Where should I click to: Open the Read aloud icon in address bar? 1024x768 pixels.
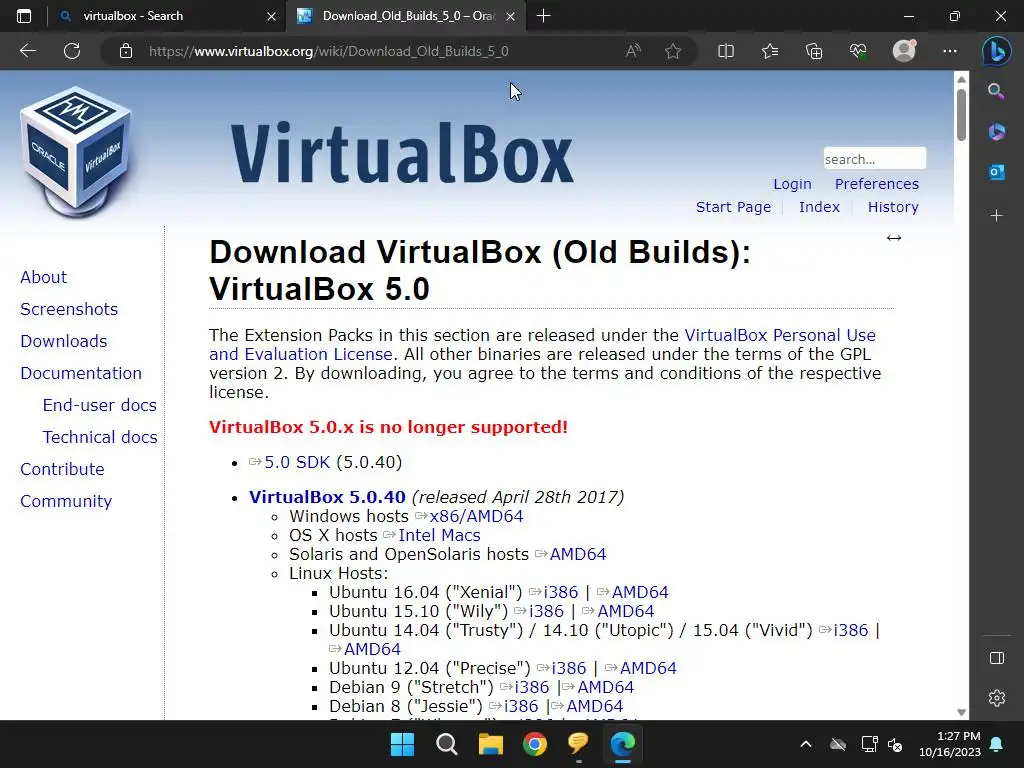pos(633,51)
